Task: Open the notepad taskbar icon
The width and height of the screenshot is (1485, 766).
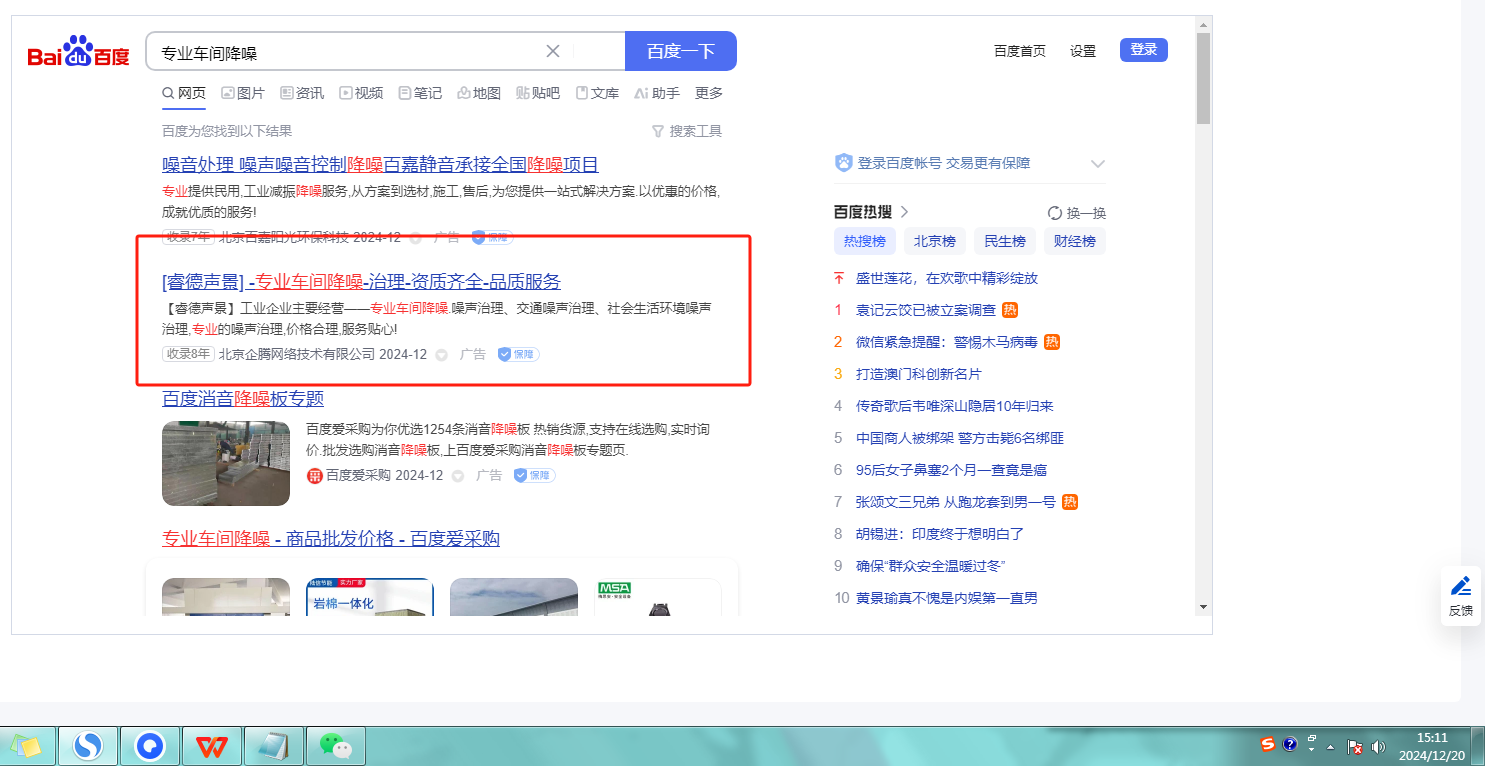Action: click(273, 745)
